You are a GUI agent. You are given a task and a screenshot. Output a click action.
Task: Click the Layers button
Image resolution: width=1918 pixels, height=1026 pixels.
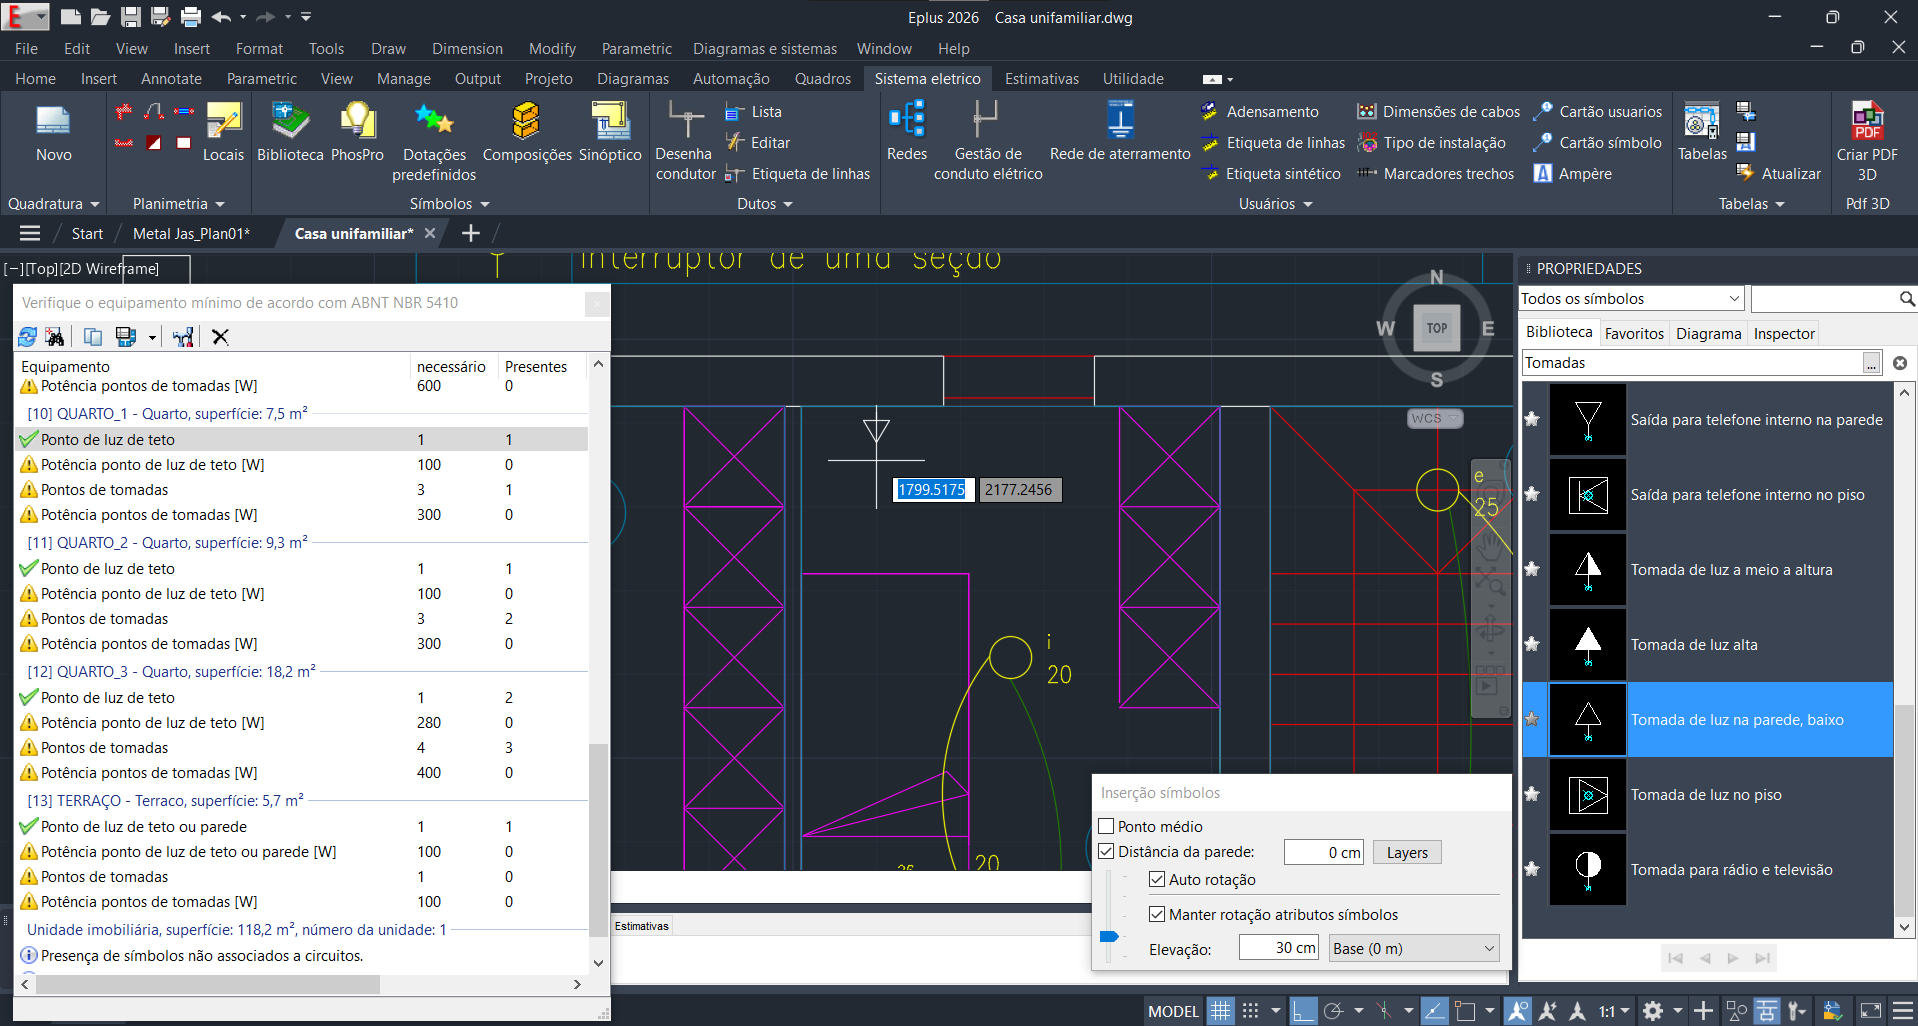[1406, 853]
